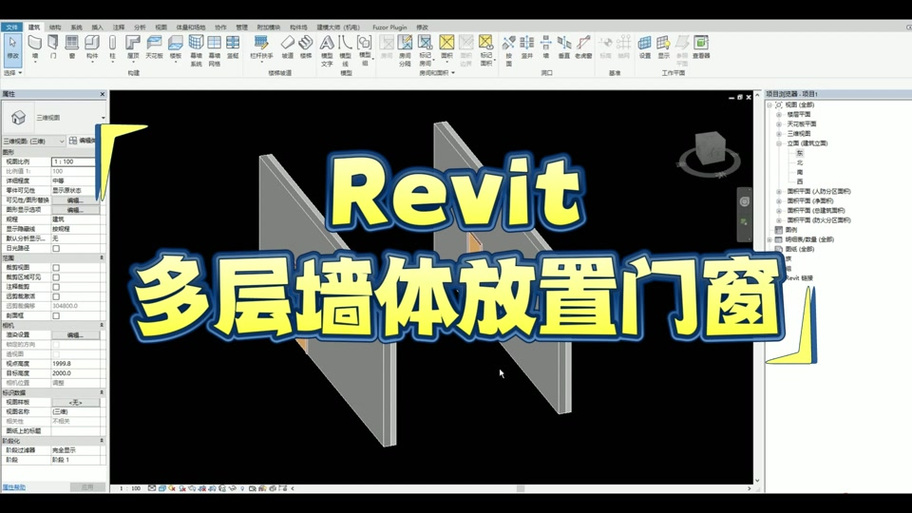912x513 pixels.
Task: Click the 视图比例 1:100 field
Action: click(73, 162)
